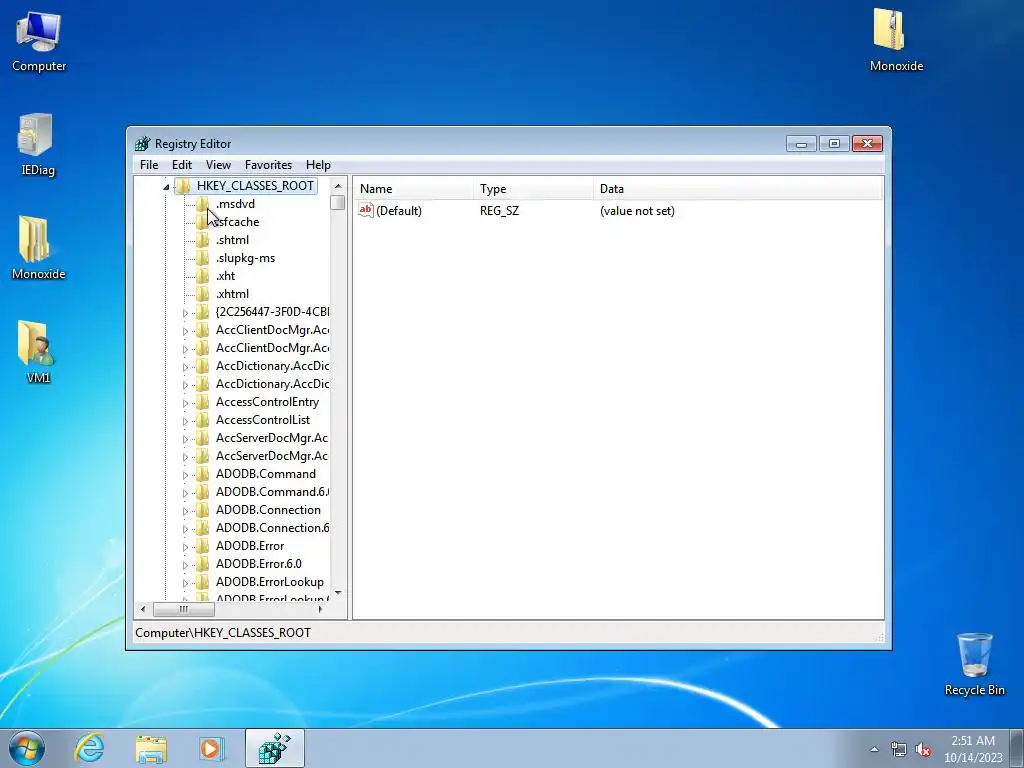The image size is (1024, 768).
Task: Click the ADODB.Command folder icon
Action: (x=203, y=473)
